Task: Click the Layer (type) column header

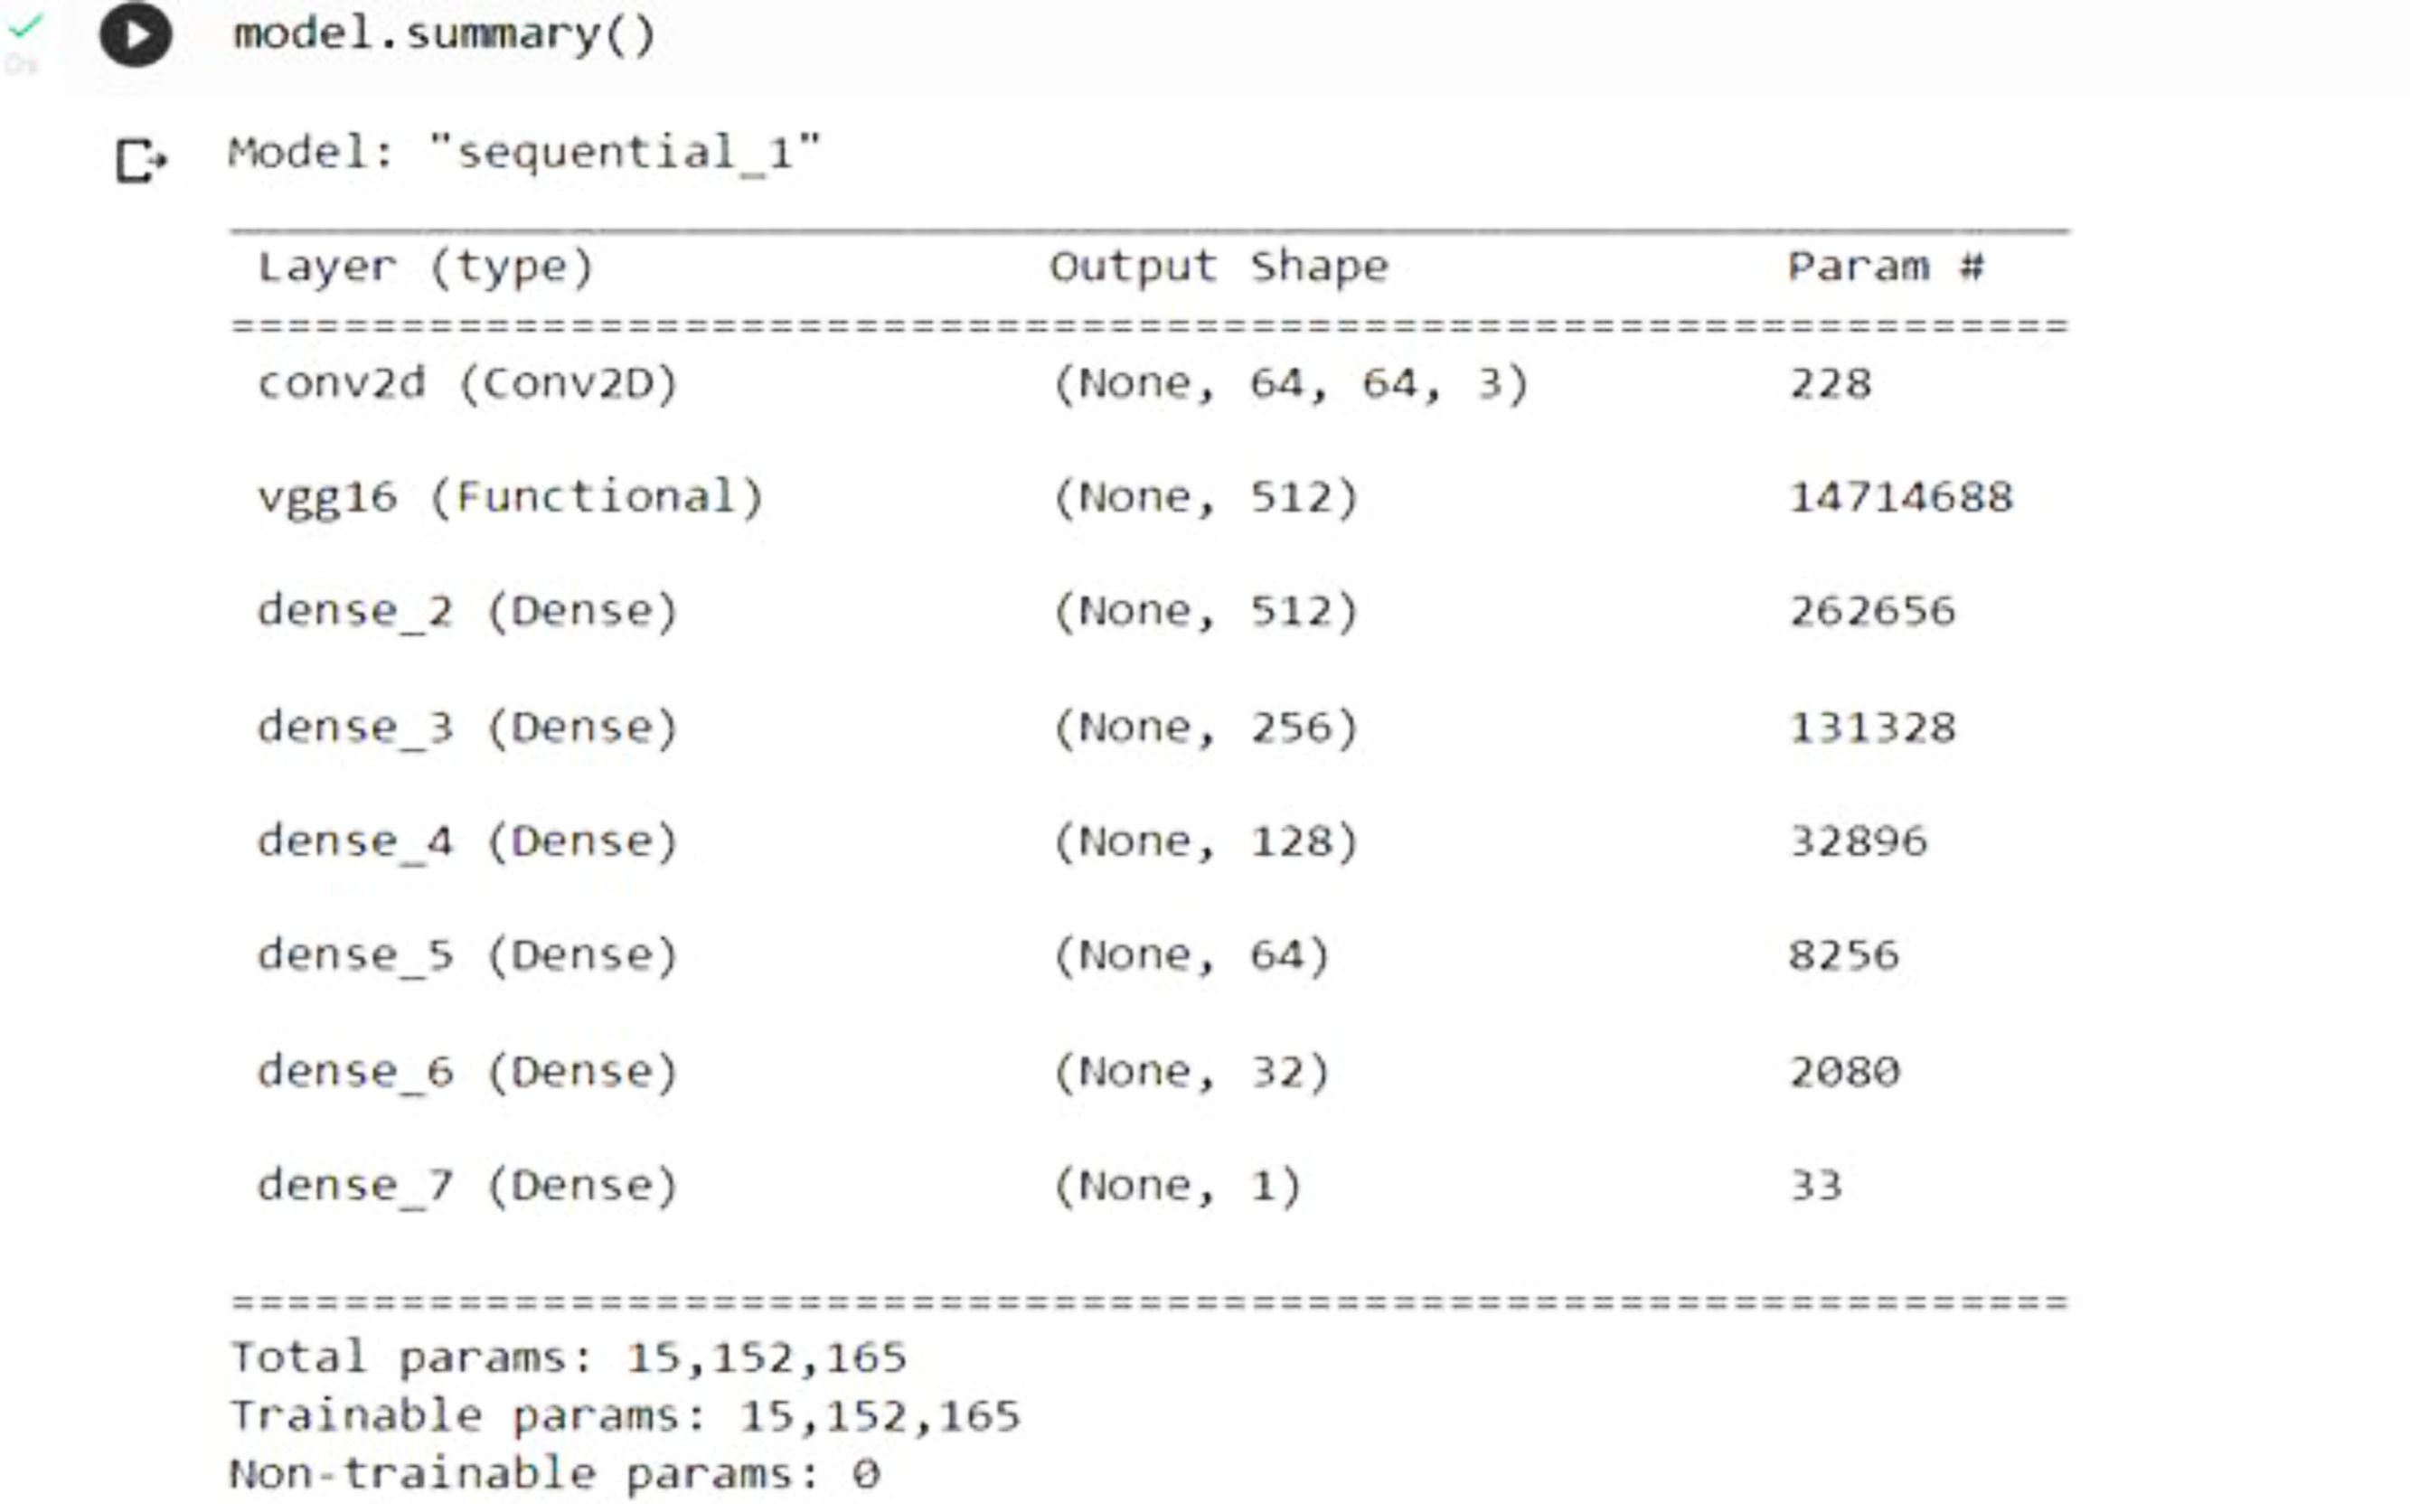Action: pos(426,267)
